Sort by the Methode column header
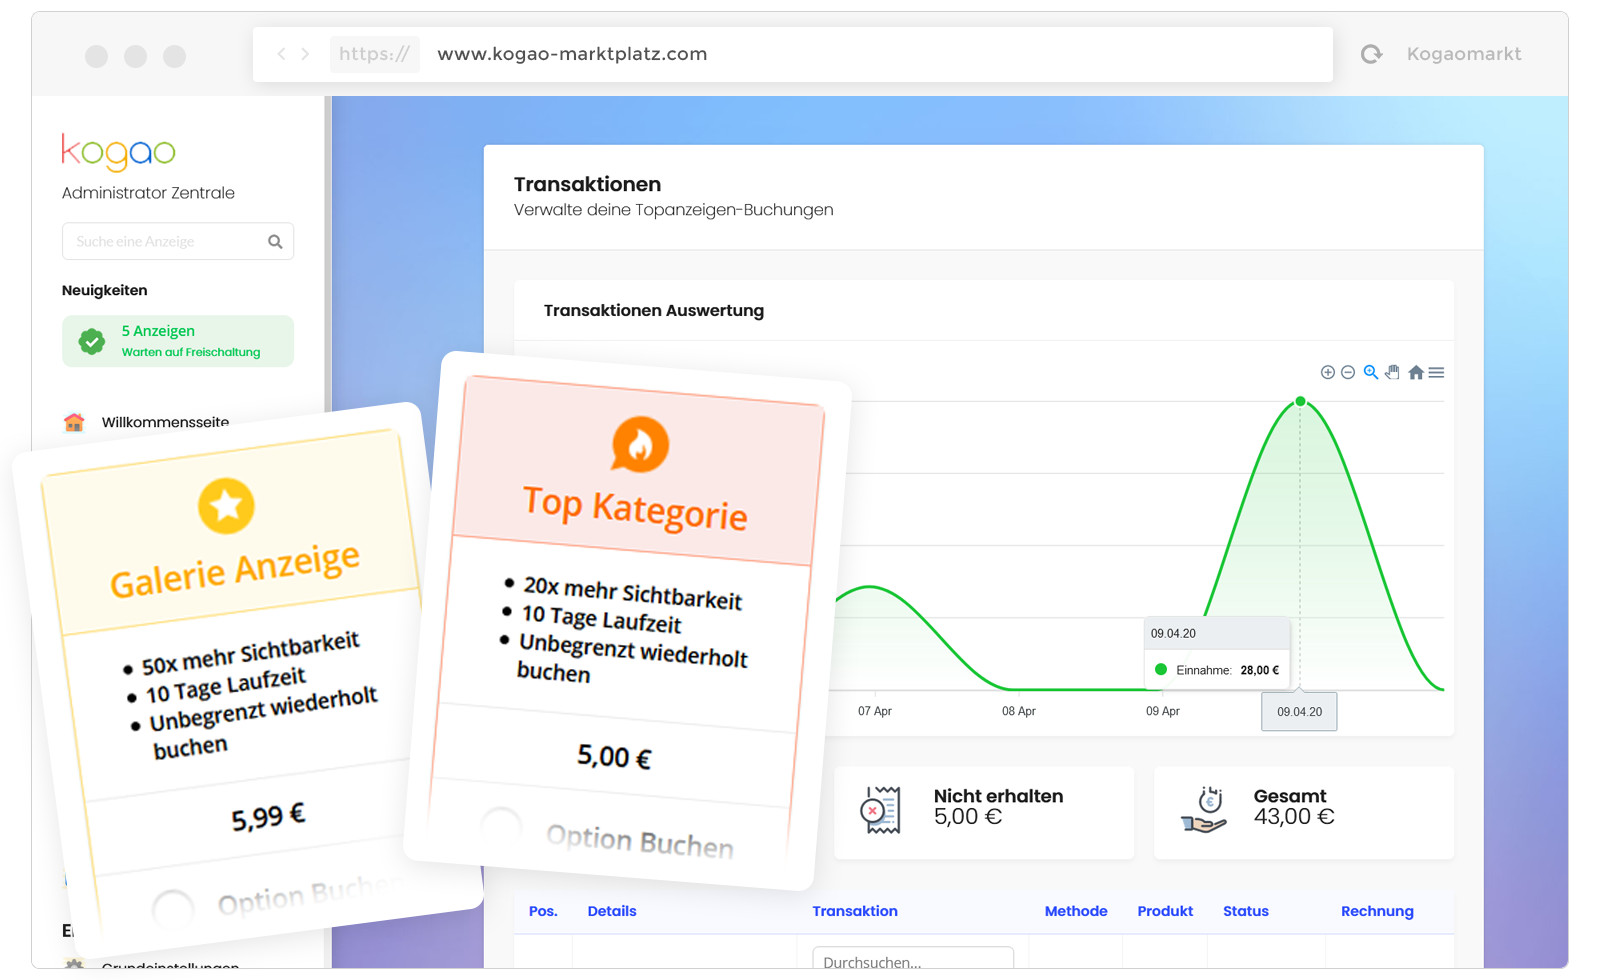 click(1076, 911)
